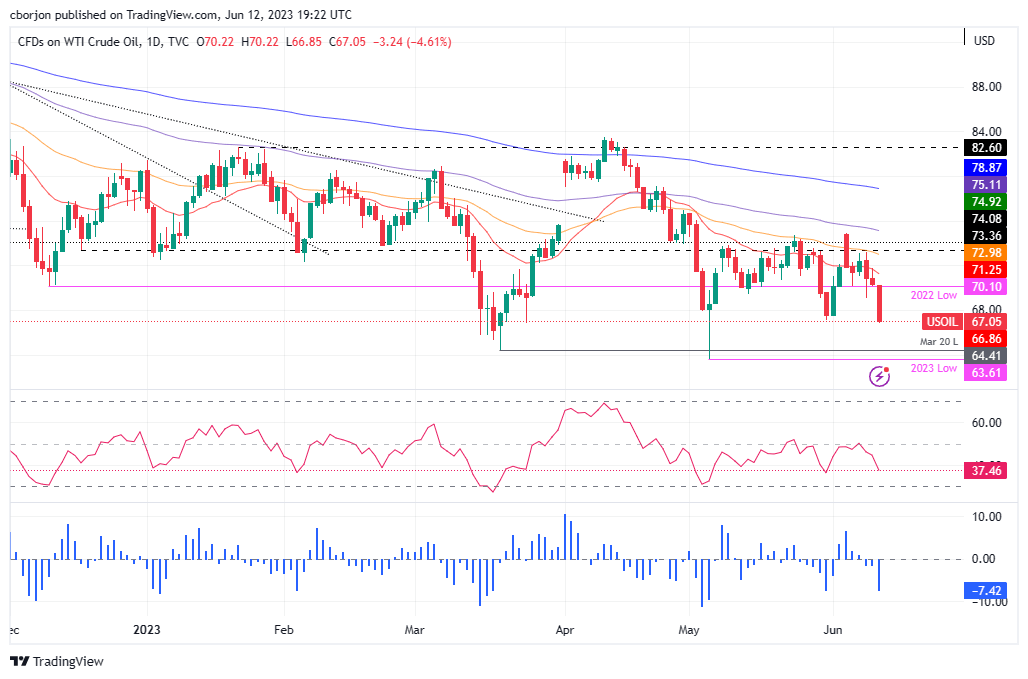Click the orange 72.98 price label
This screenshot has height=679, width=1028.
point(984,253)
